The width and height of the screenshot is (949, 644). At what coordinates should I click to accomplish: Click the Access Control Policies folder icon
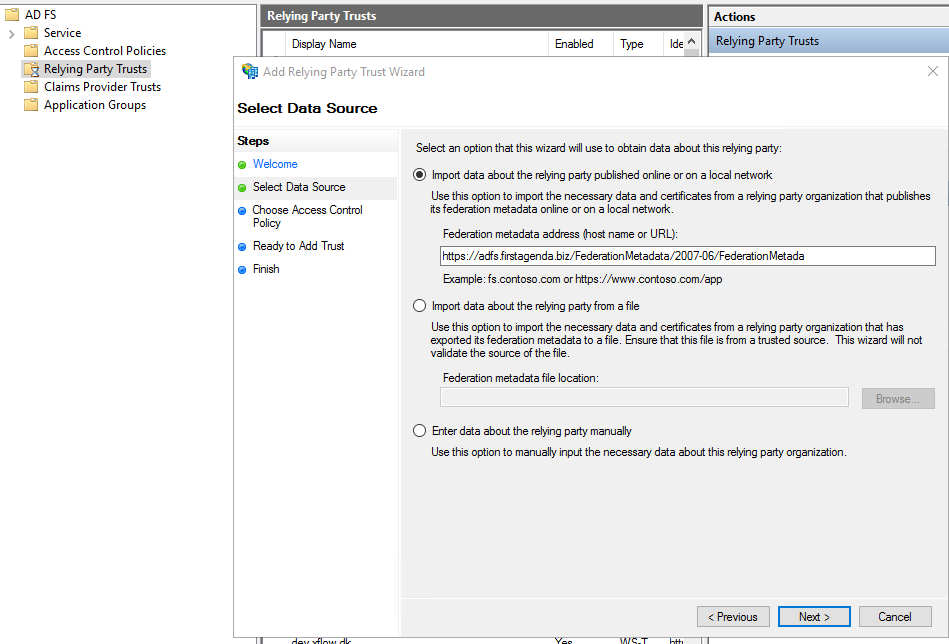pos(31,51)
